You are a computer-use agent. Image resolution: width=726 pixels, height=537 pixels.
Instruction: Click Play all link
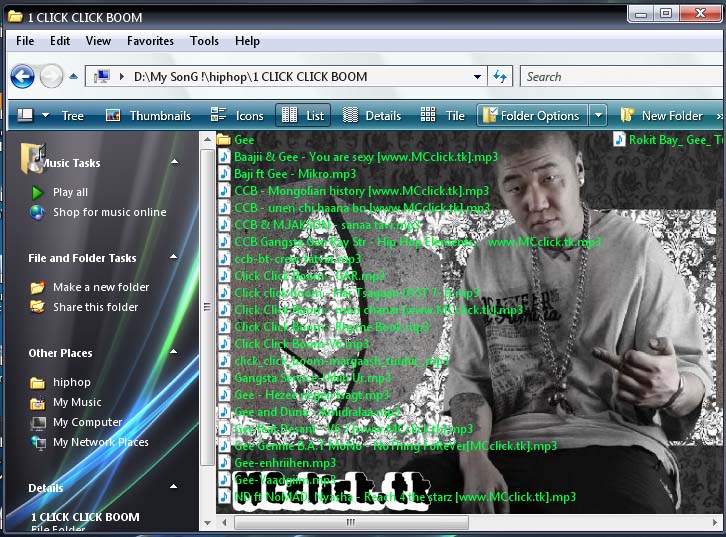tap(70, 192)
